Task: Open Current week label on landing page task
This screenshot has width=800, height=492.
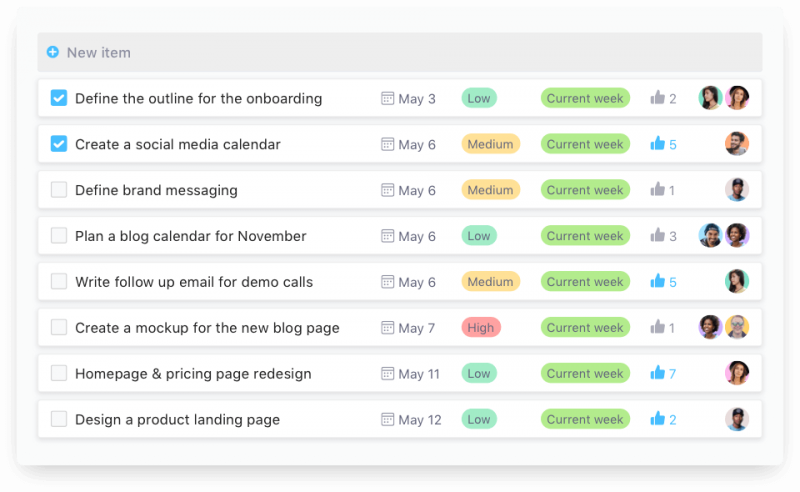Action: [585, 419]
